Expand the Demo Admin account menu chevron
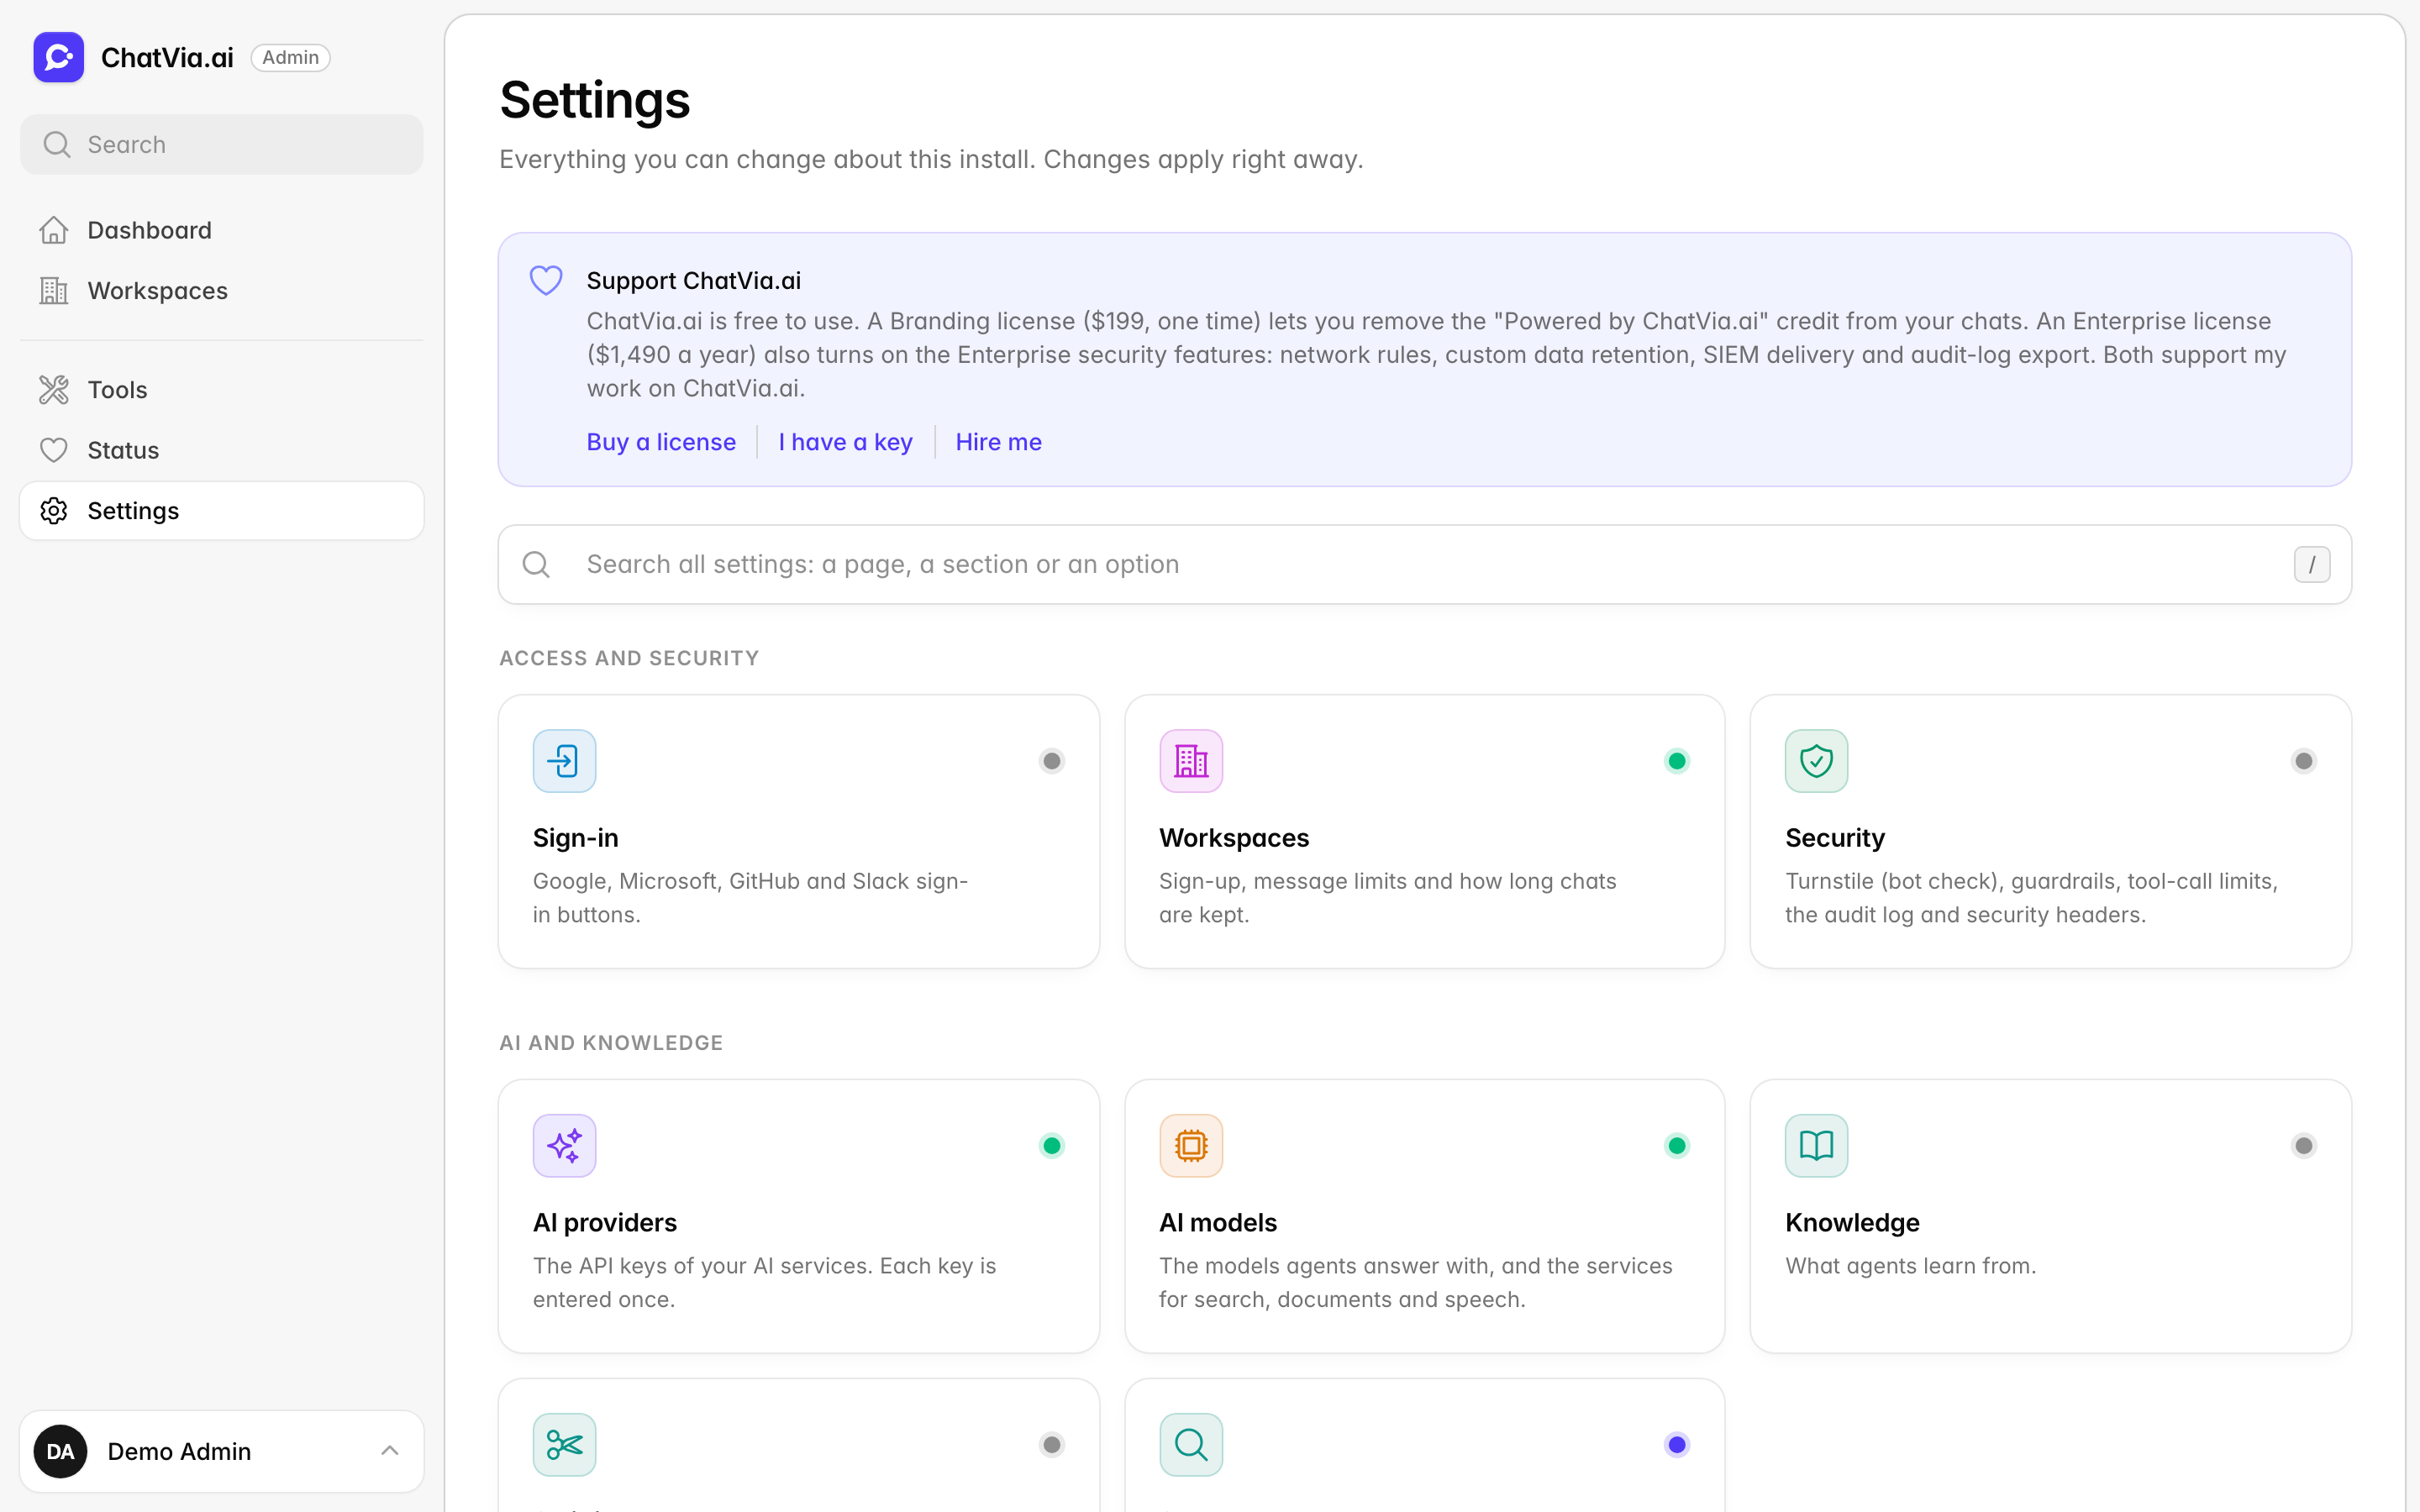The width and height of the screenshot is (2420, 1512). click(390, 1451)
